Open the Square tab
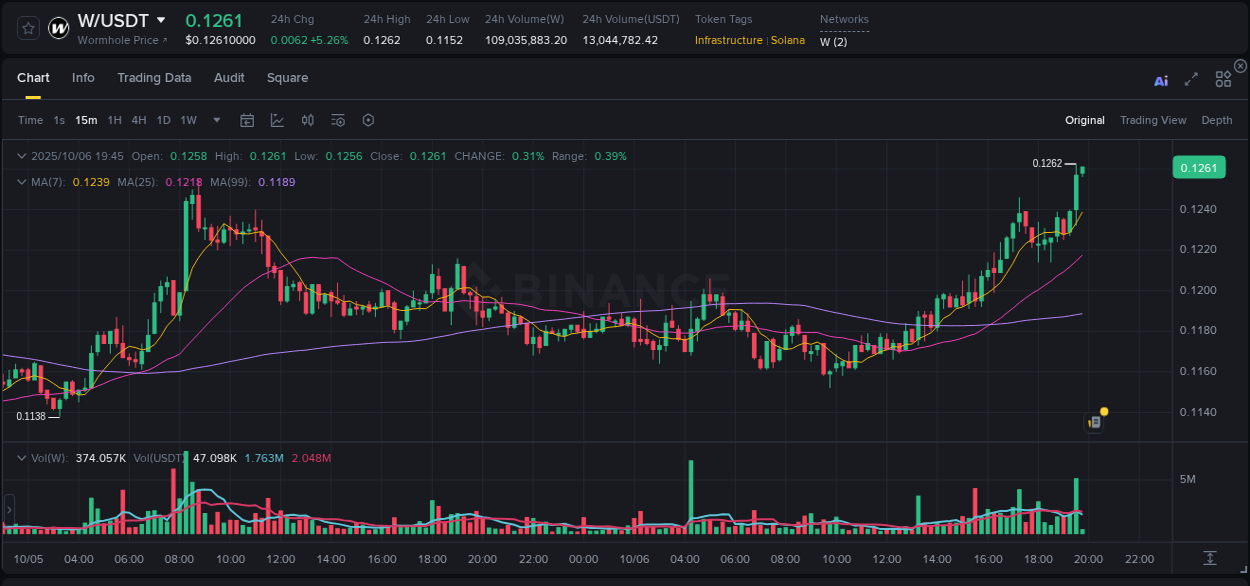 tap(287, 77)
